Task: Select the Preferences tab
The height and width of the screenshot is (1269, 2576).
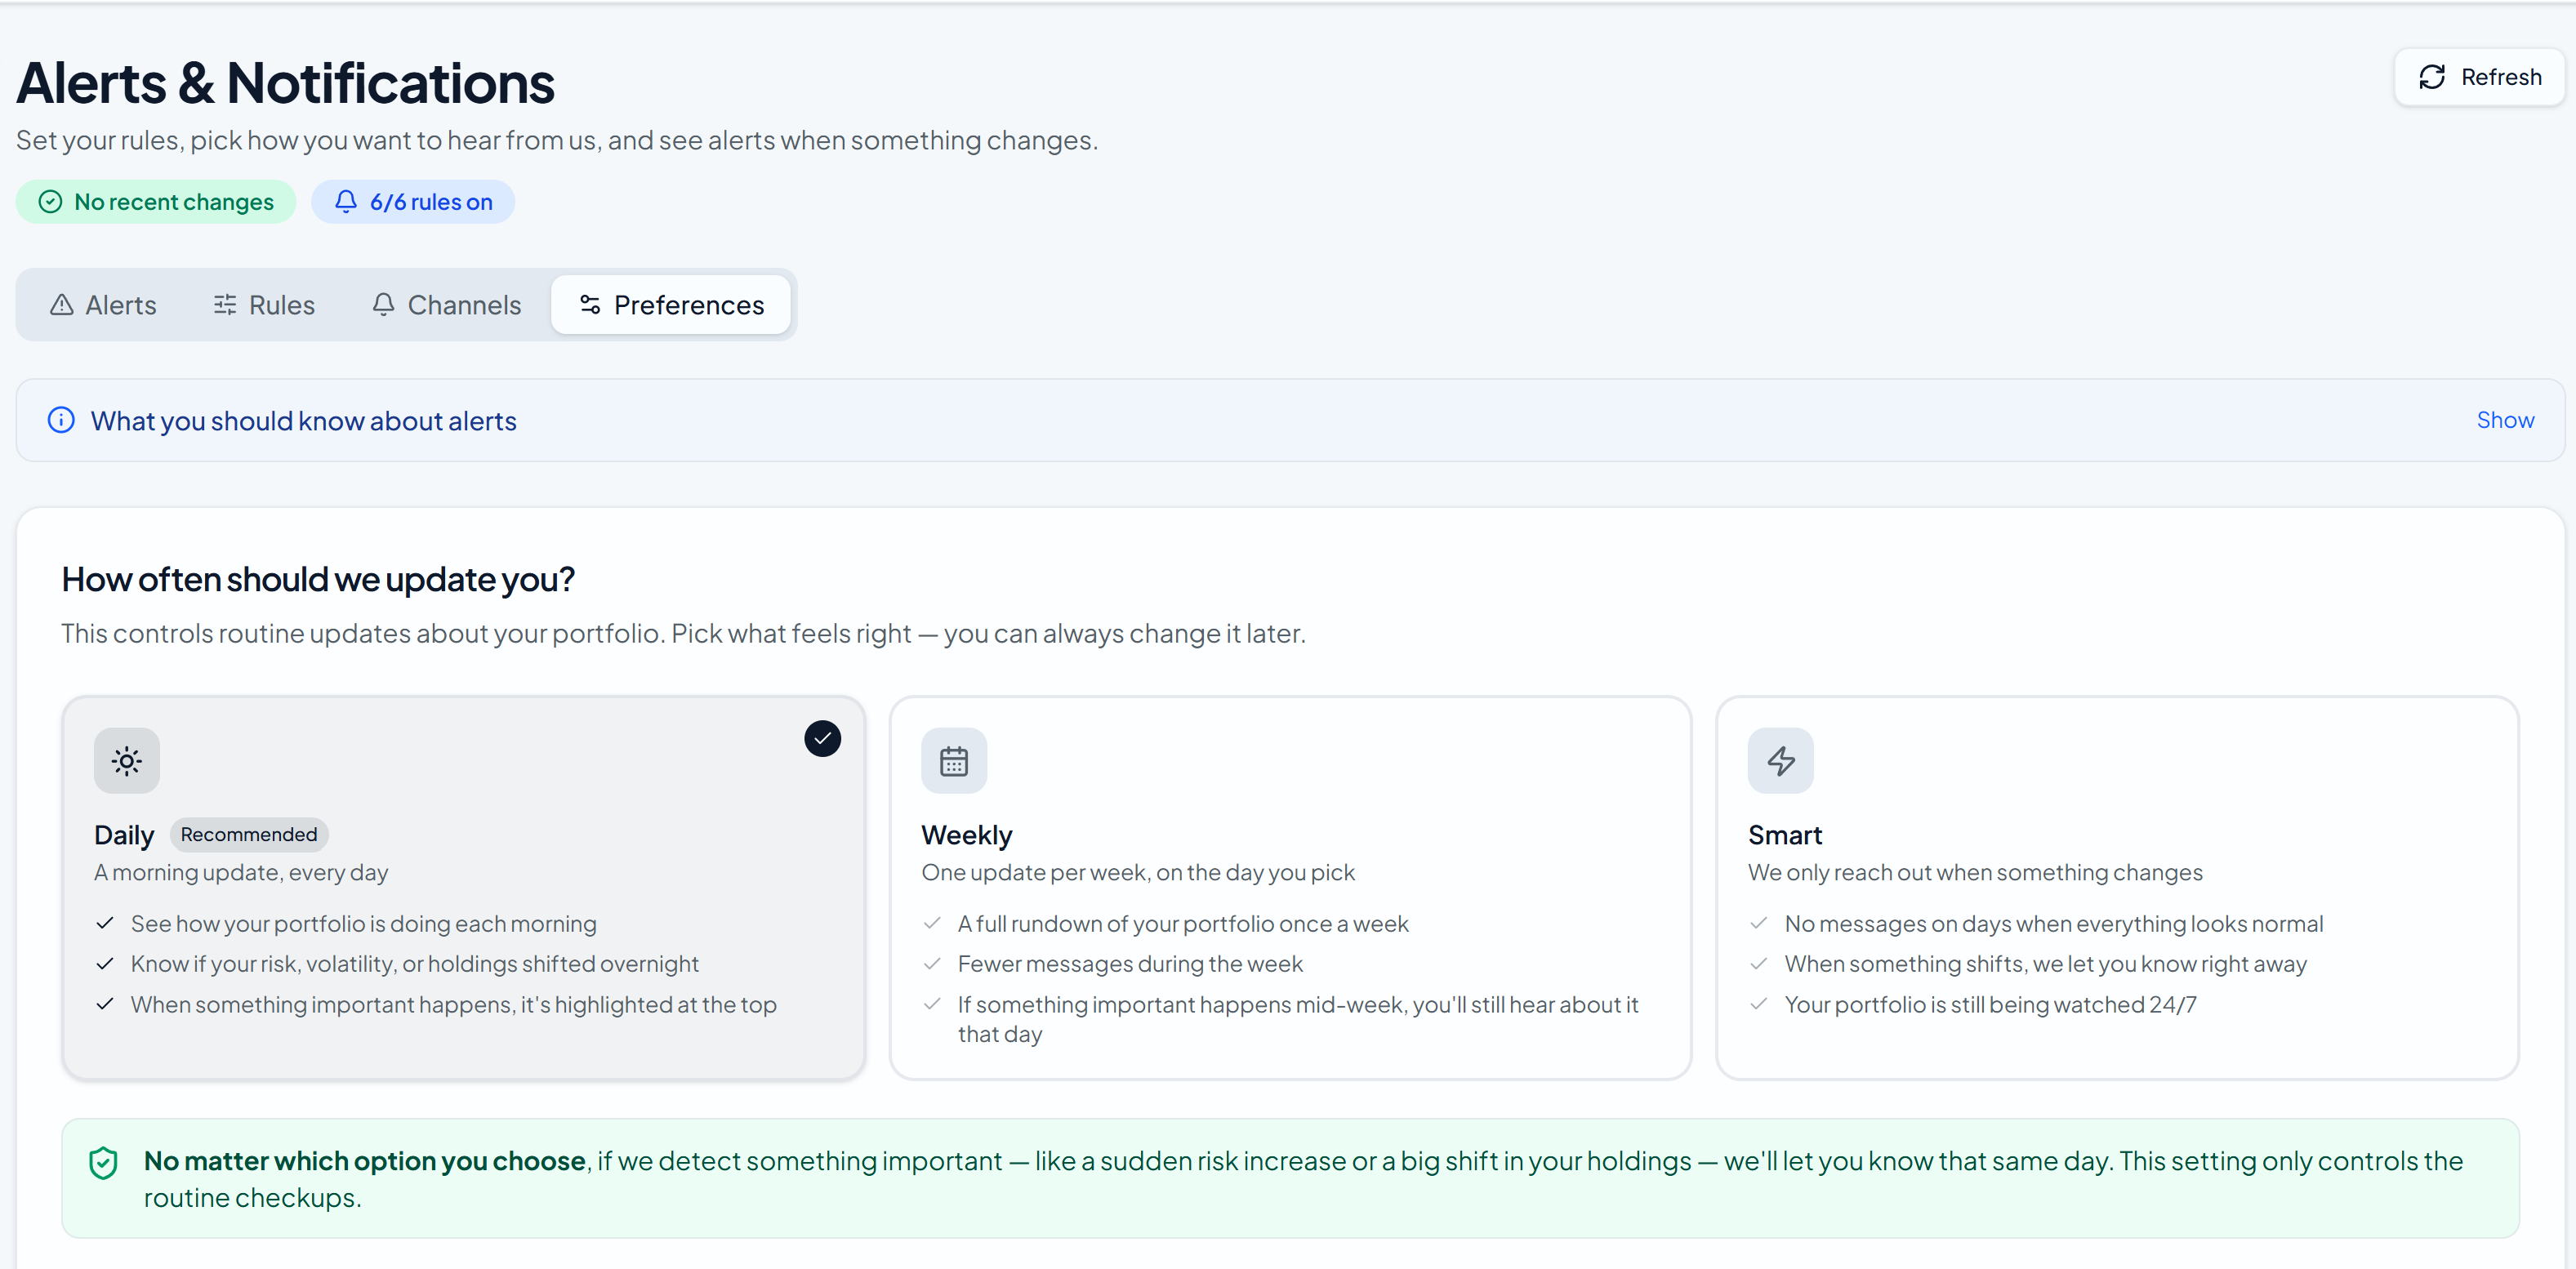Action: [x=671, y=305]
